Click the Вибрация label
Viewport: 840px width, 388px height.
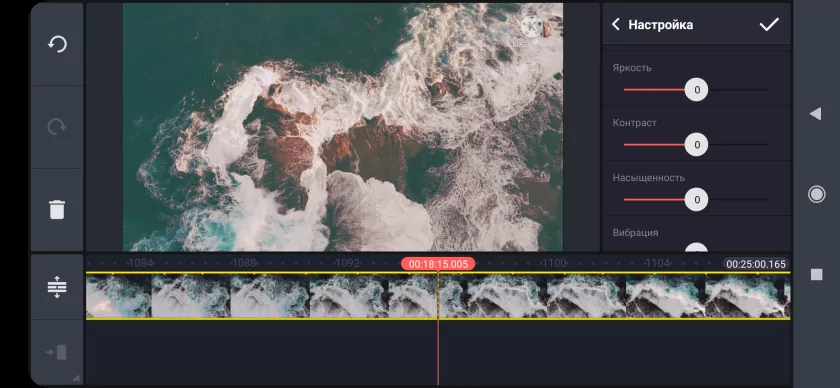tap(635, 233)
